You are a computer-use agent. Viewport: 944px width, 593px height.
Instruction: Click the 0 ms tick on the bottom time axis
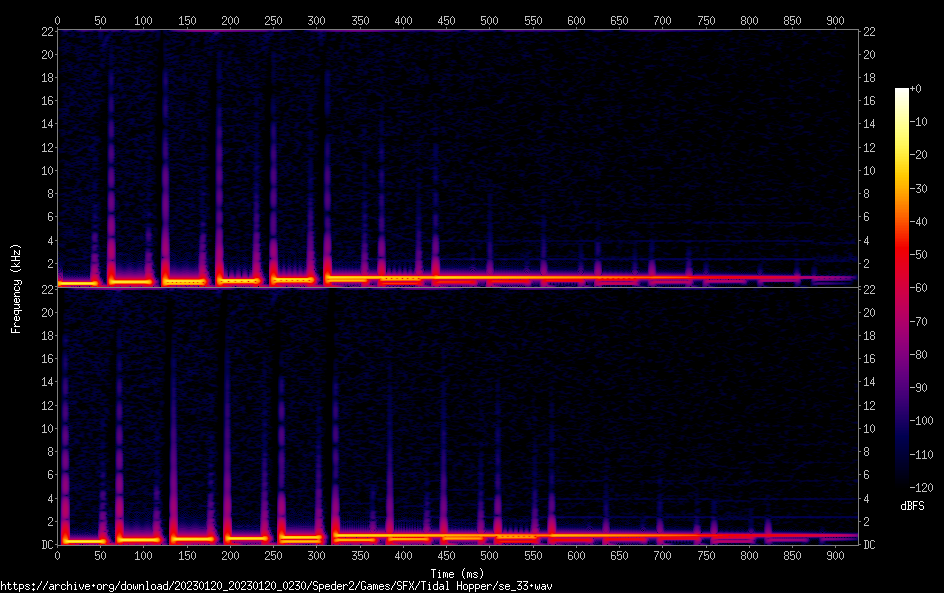[x=58, y=555]
